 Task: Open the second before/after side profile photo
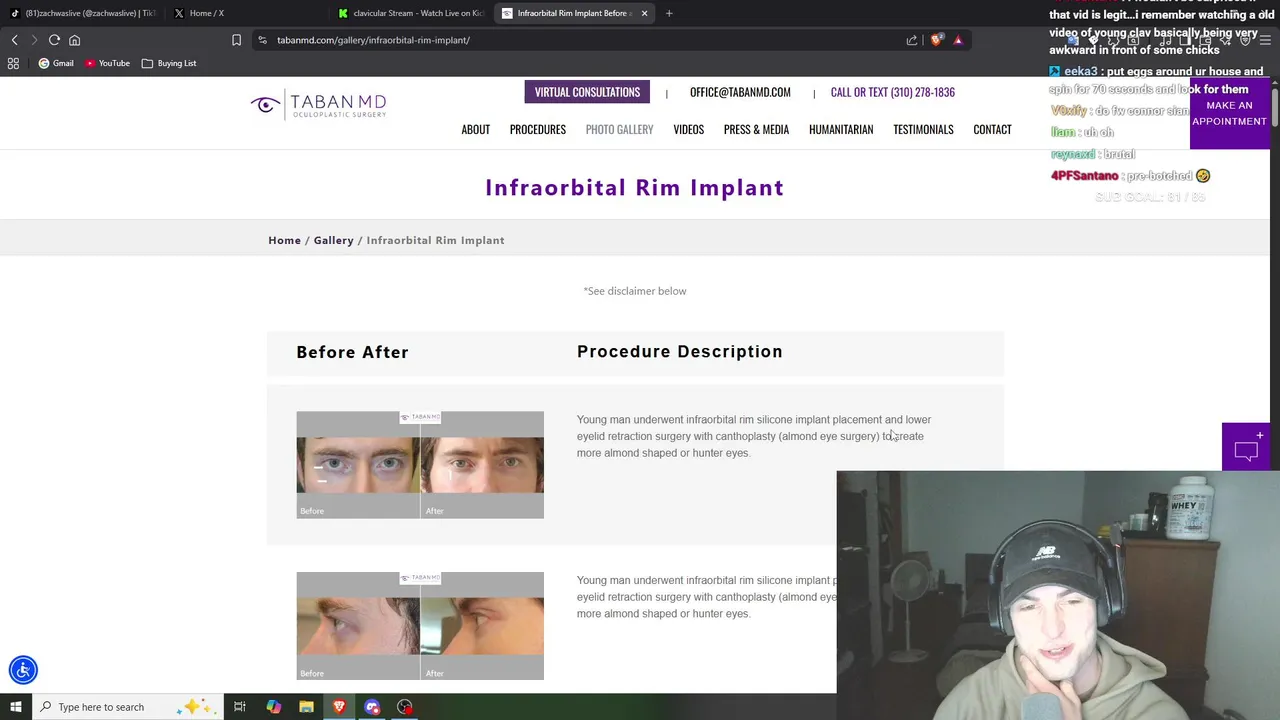(420, 626)
